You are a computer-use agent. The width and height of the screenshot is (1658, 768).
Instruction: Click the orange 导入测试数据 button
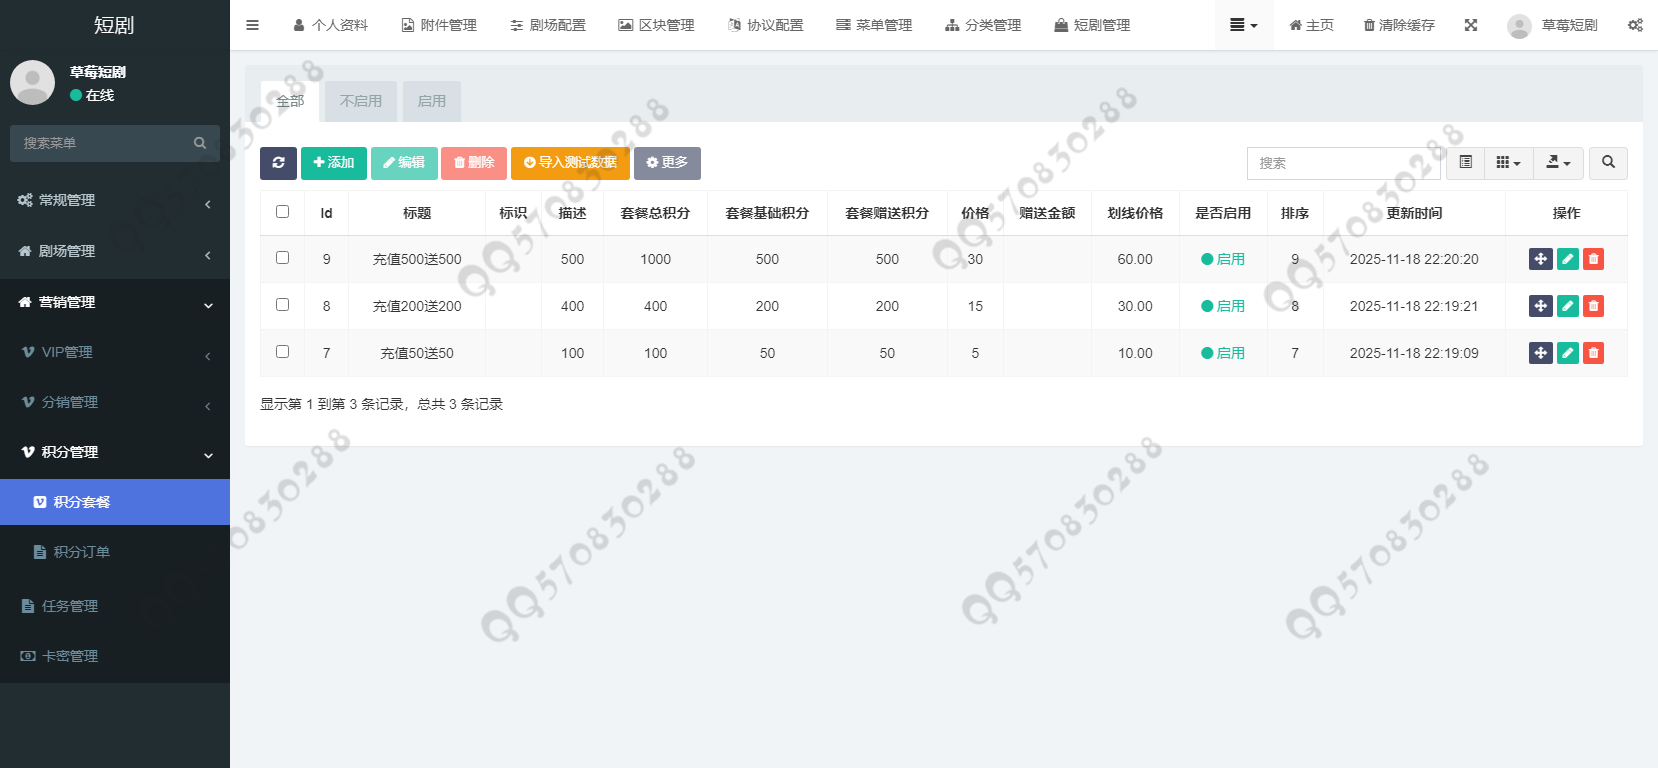(x=570, y=163)
